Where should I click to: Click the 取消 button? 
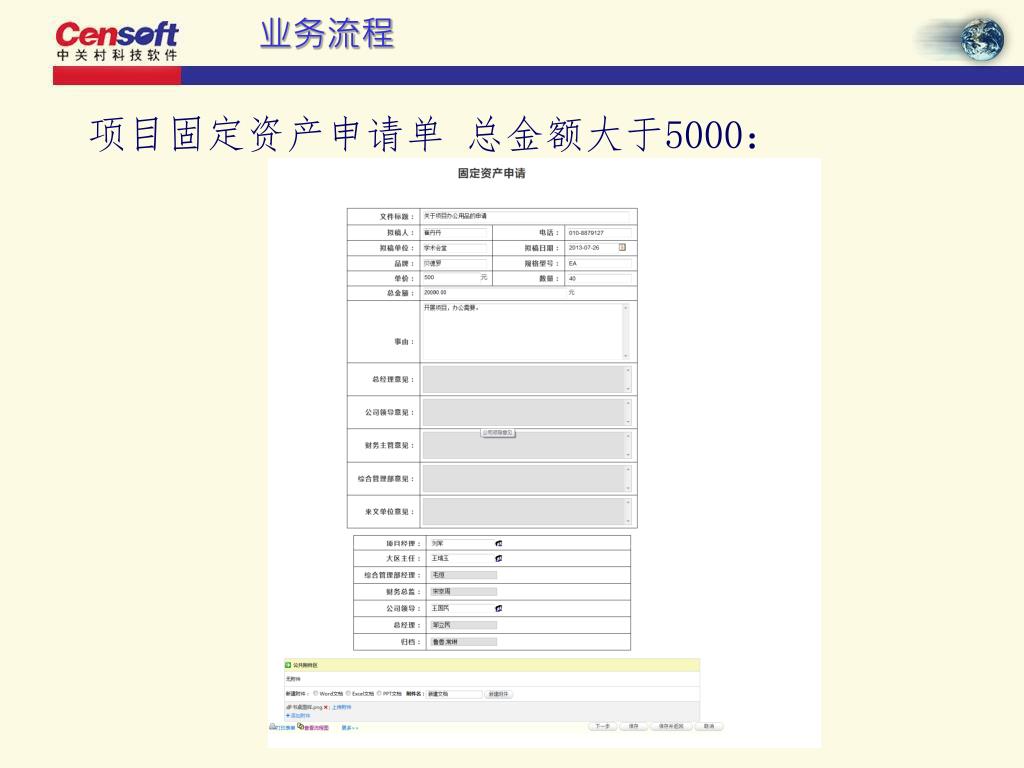coord(709,726)
